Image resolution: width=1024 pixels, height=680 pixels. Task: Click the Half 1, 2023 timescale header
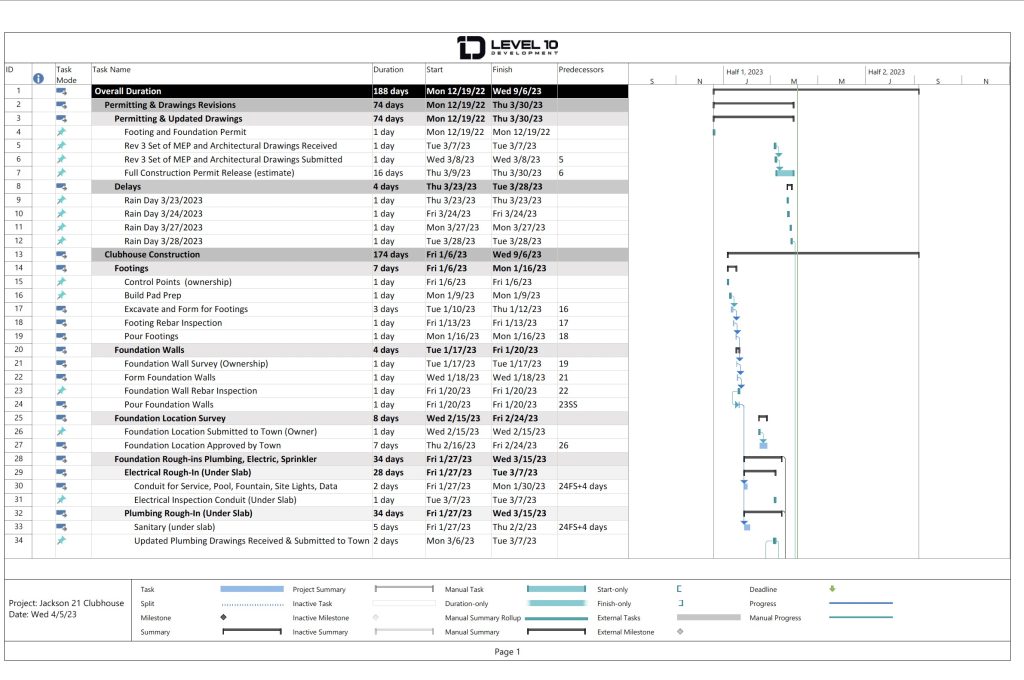[745, 72]
